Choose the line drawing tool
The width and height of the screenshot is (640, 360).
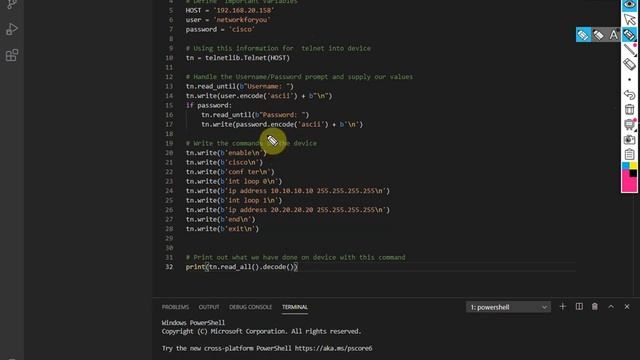[x=630, y=49]
